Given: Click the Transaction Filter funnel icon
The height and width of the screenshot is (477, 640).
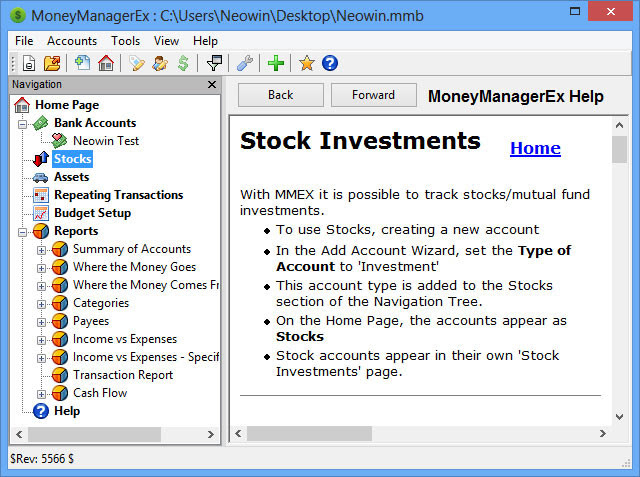Looking at the screenshot, I should (x=214, y=63).
